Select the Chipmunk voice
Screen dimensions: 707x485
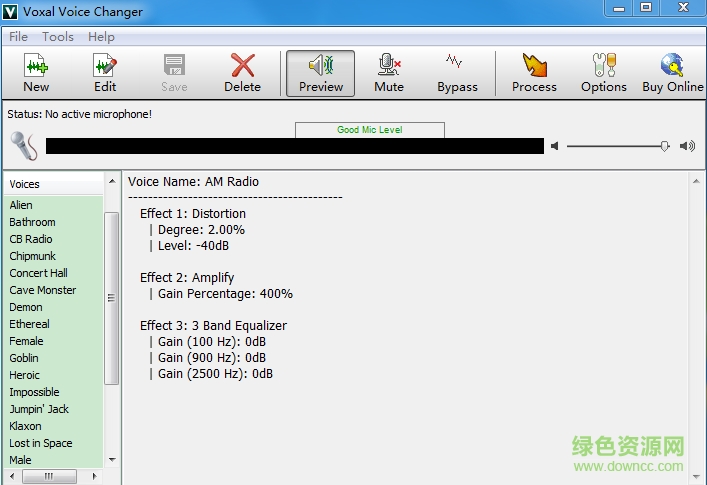[54, 256]
